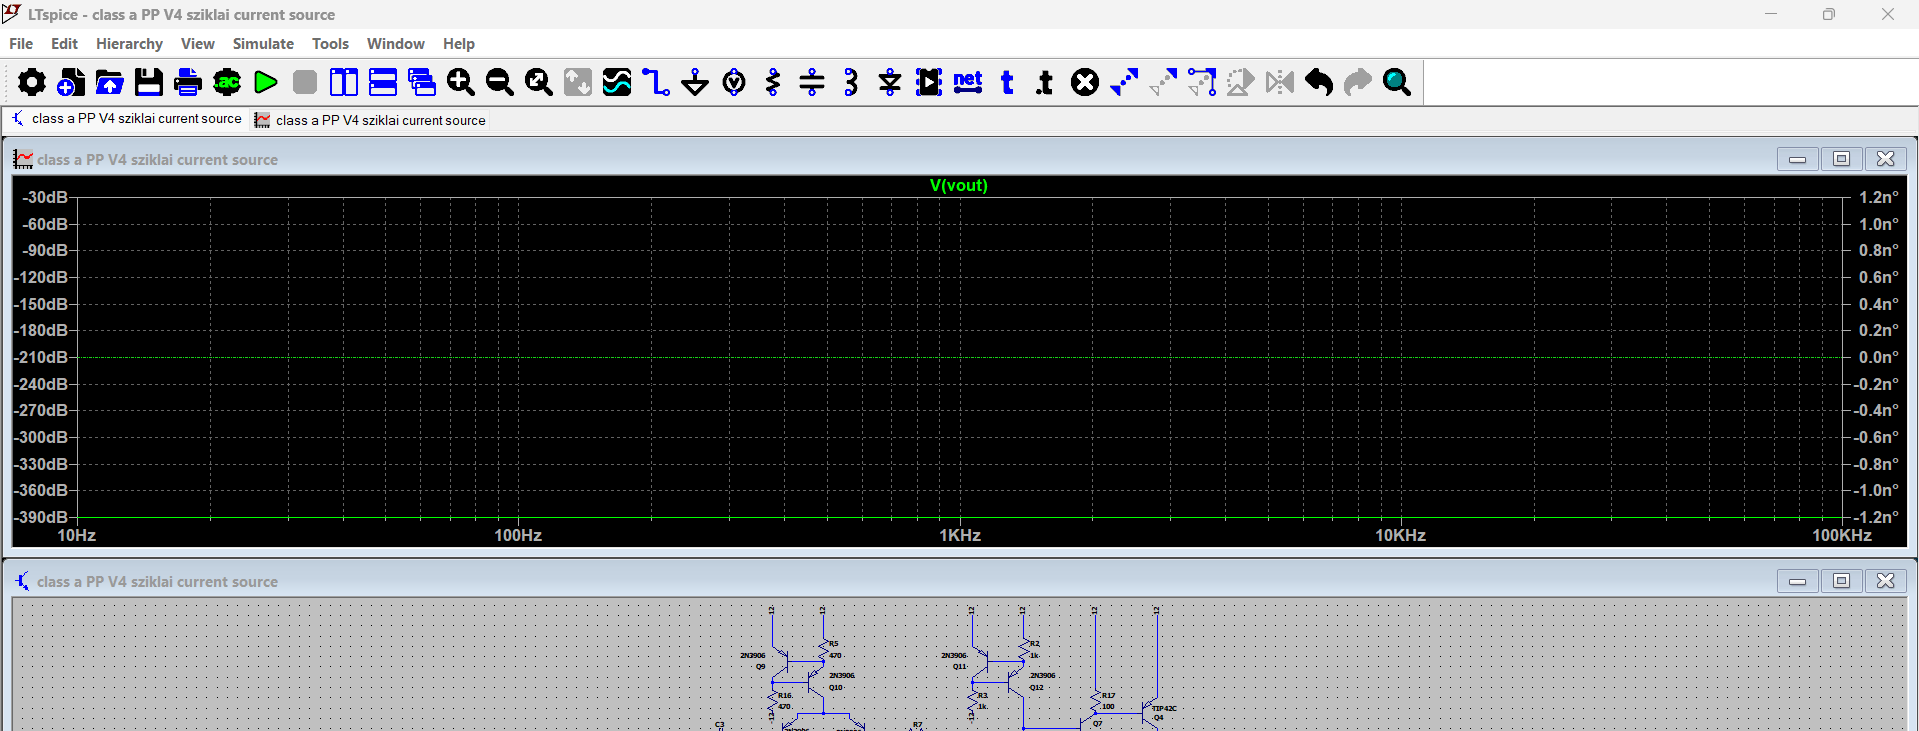1919x731 pixels.
Task: Click the pick visible traces waveform icon
Action: pyautogui.click(x=617, y=82)
